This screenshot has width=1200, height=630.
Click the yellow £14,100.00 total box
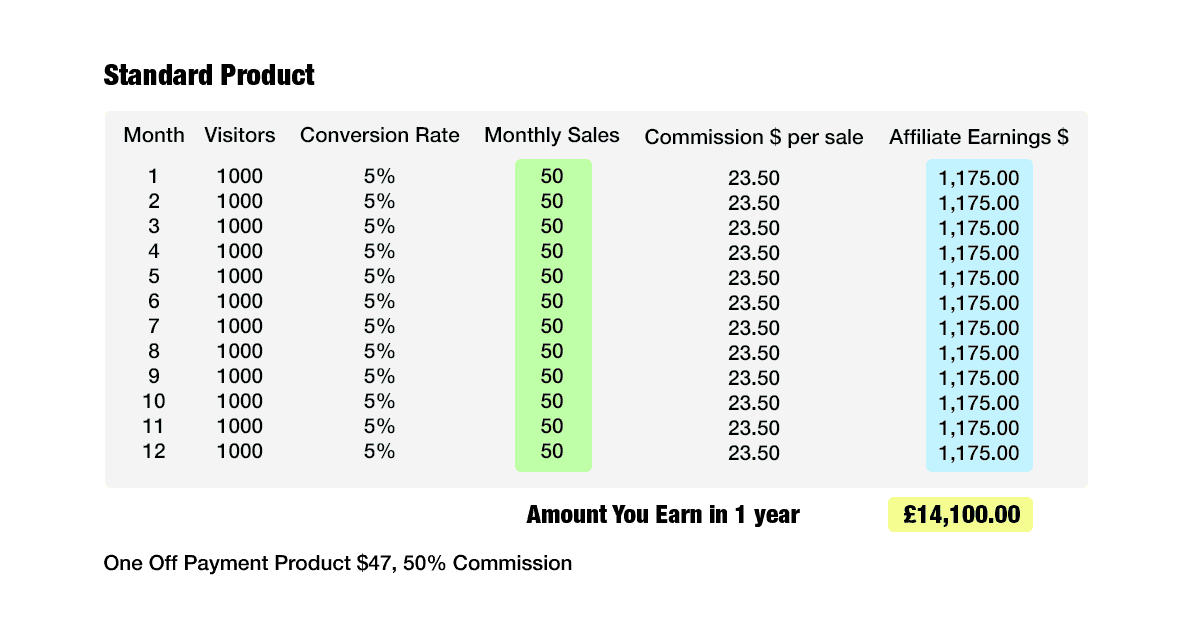[x=960, y=515]
